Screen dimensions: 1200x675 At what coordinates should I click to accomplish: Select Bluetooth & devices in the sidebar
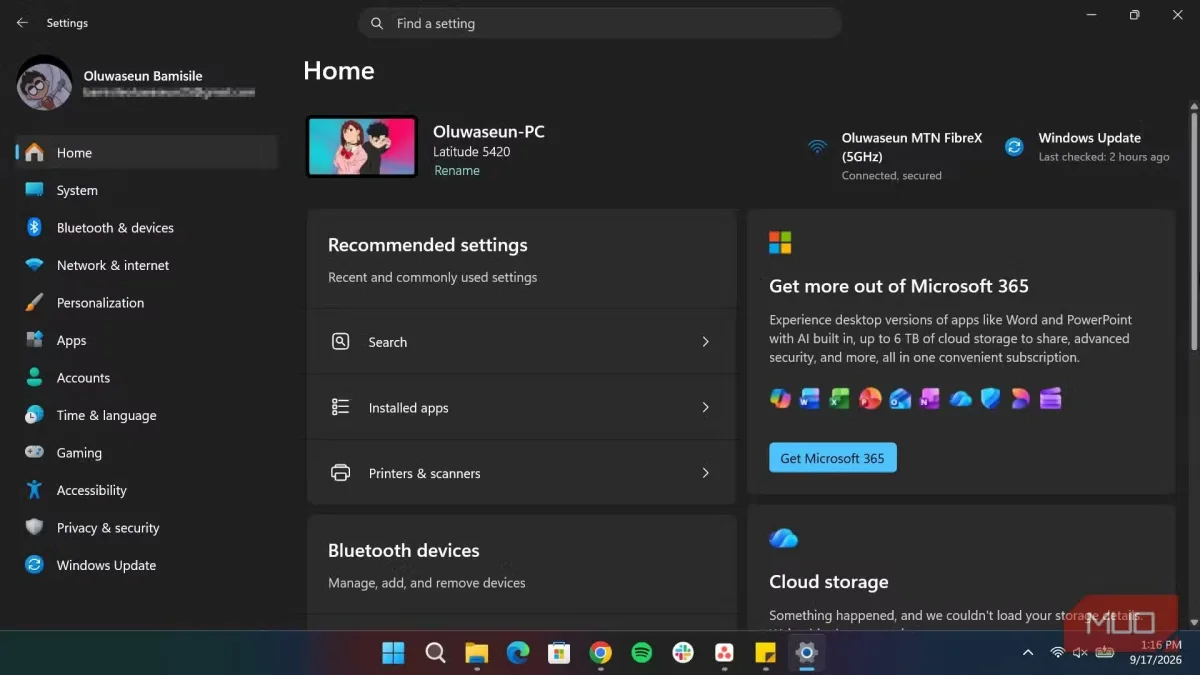click(x=146, y=228)
